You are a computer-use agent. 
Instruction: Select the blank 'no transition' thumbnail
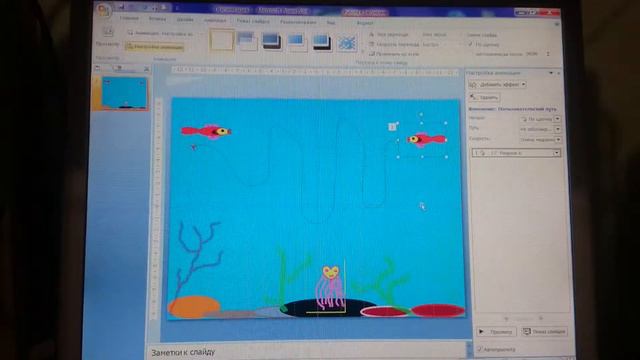point(222,40)
